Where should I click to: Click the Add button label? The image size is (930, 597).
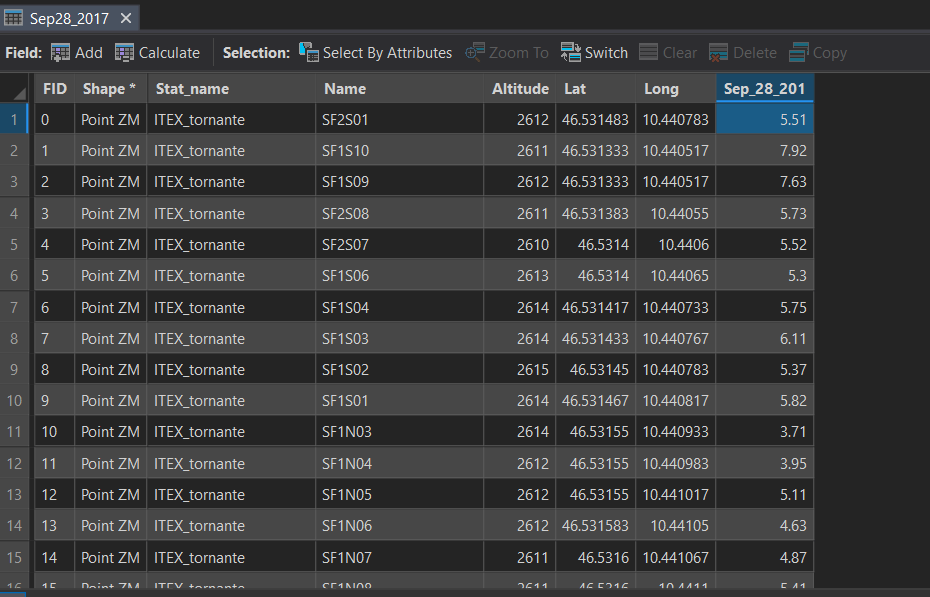86,52
